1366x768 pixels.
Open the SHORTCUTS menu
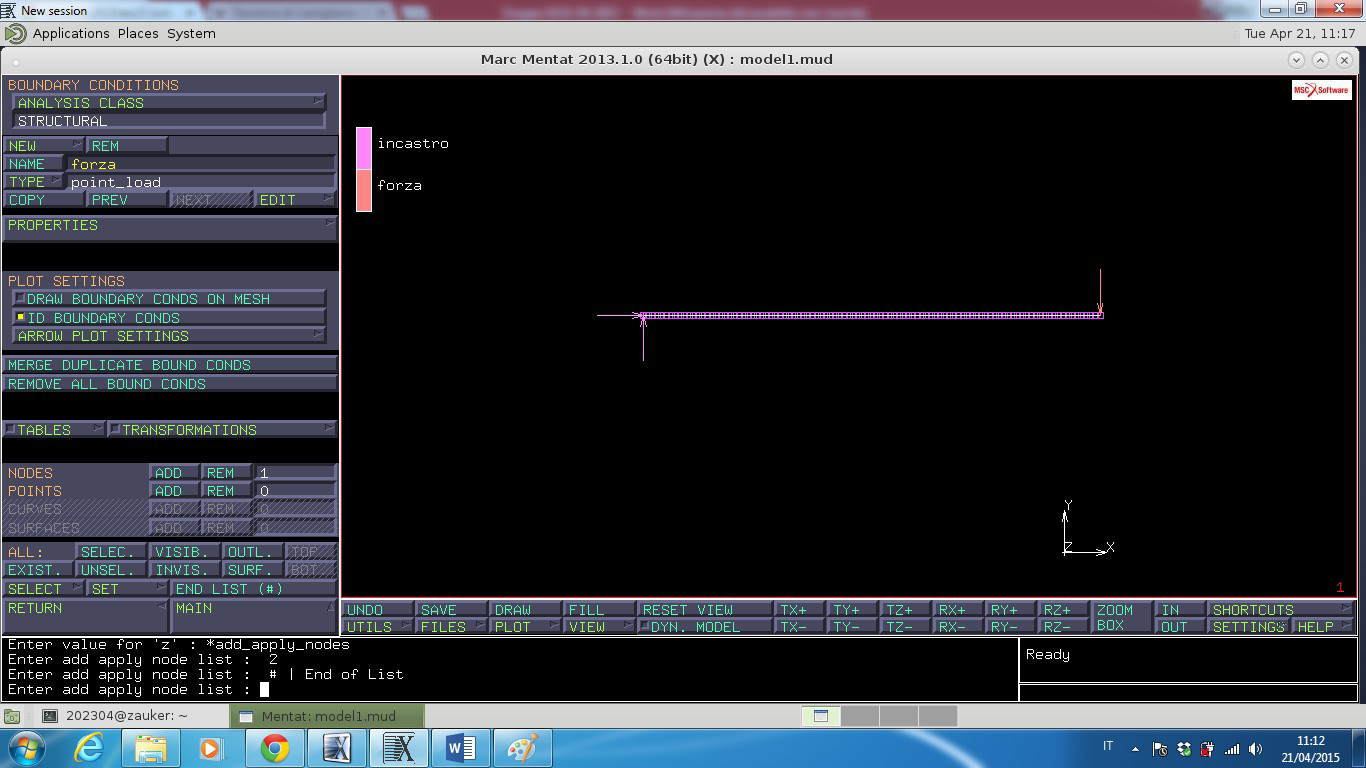pyautogui.click(x=1280, y=610)
